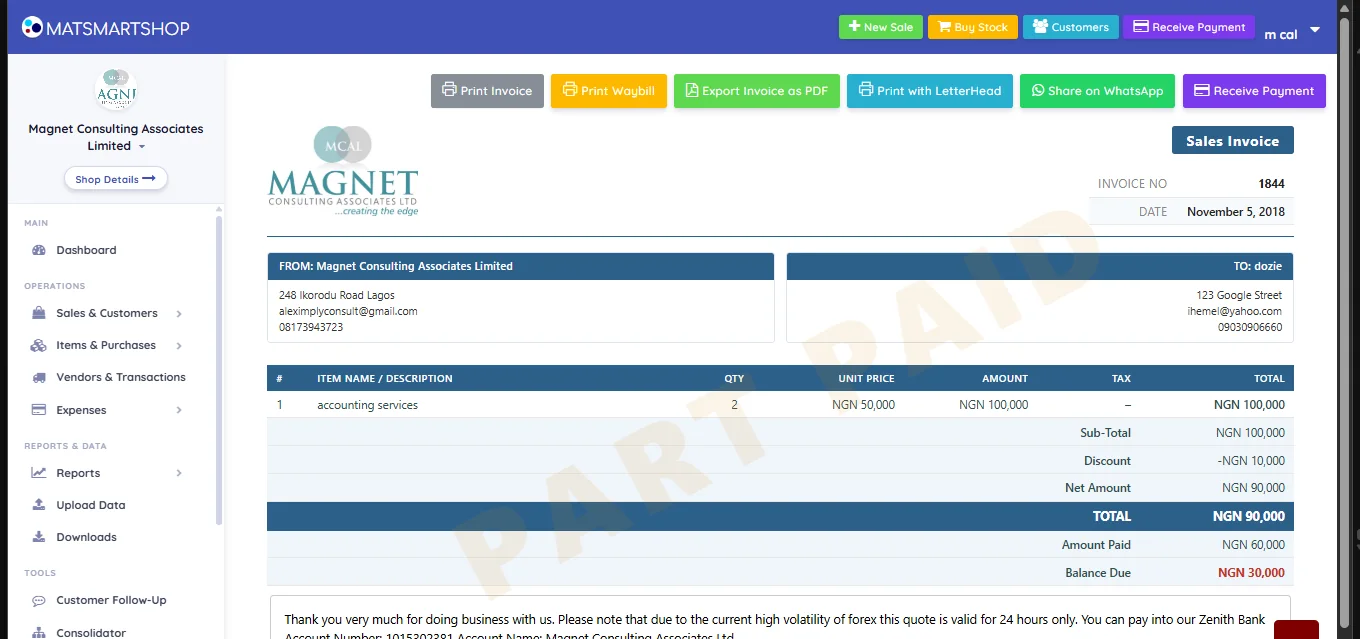This screenshot has height=639, width=1360.
Task: Click the Sales & Customers bag icon
Action: 39,313
